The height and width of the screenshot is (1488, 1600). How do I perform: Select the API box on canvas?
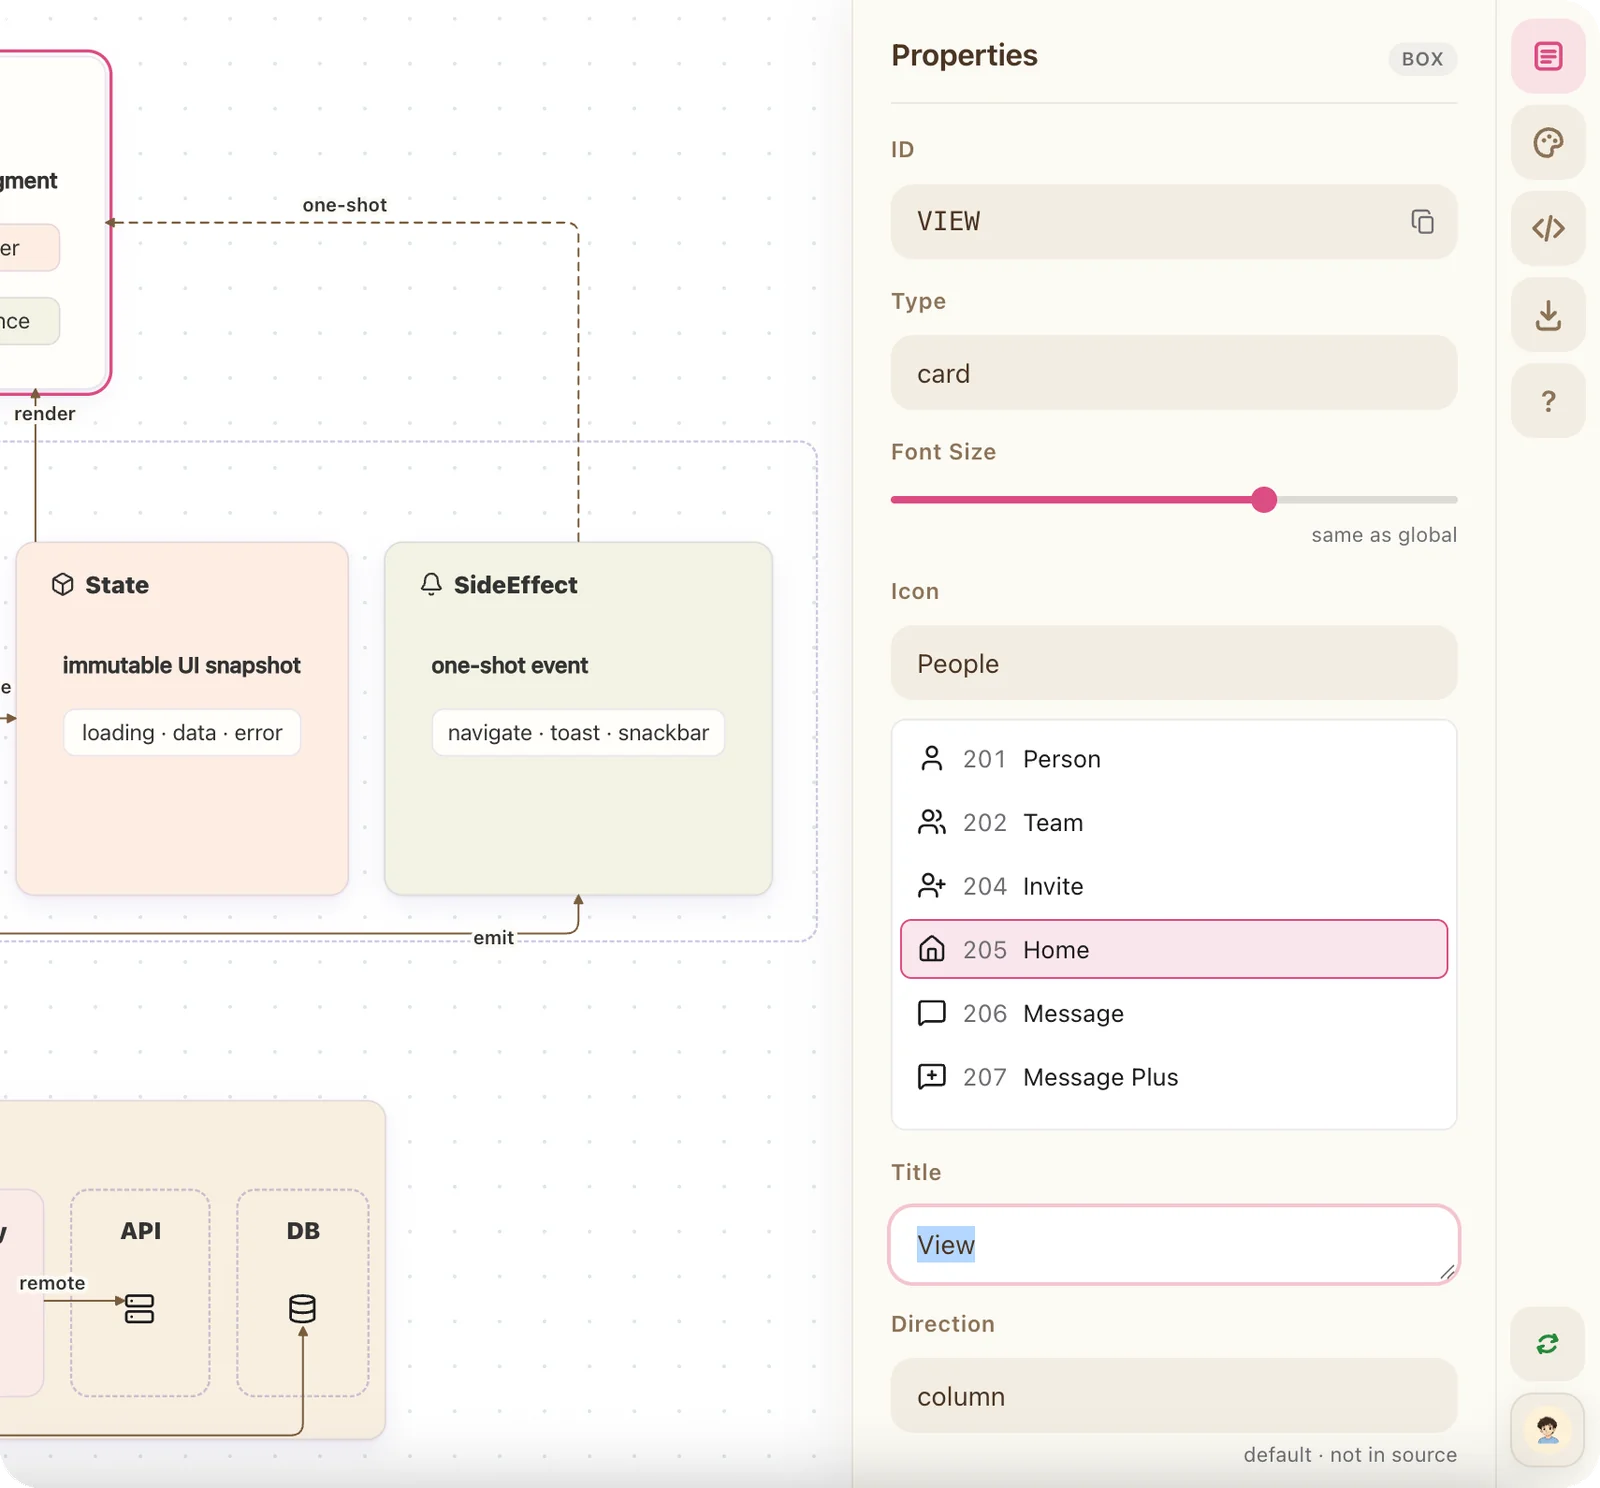(x=140, y=1292)
